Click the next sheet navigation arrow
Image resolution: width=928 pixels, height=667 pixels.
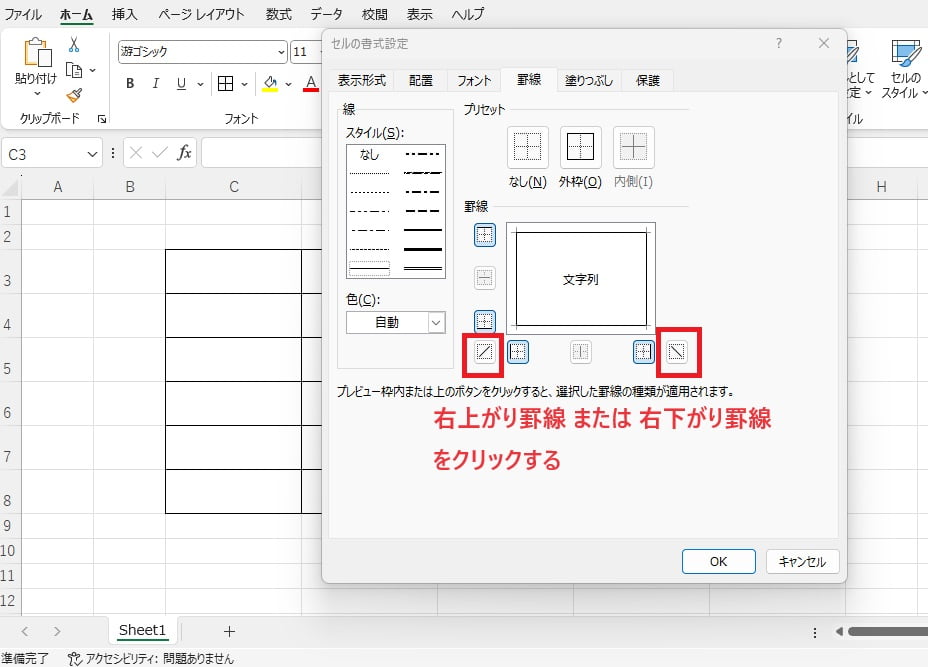pyautogui.click(x=57, y=631)
